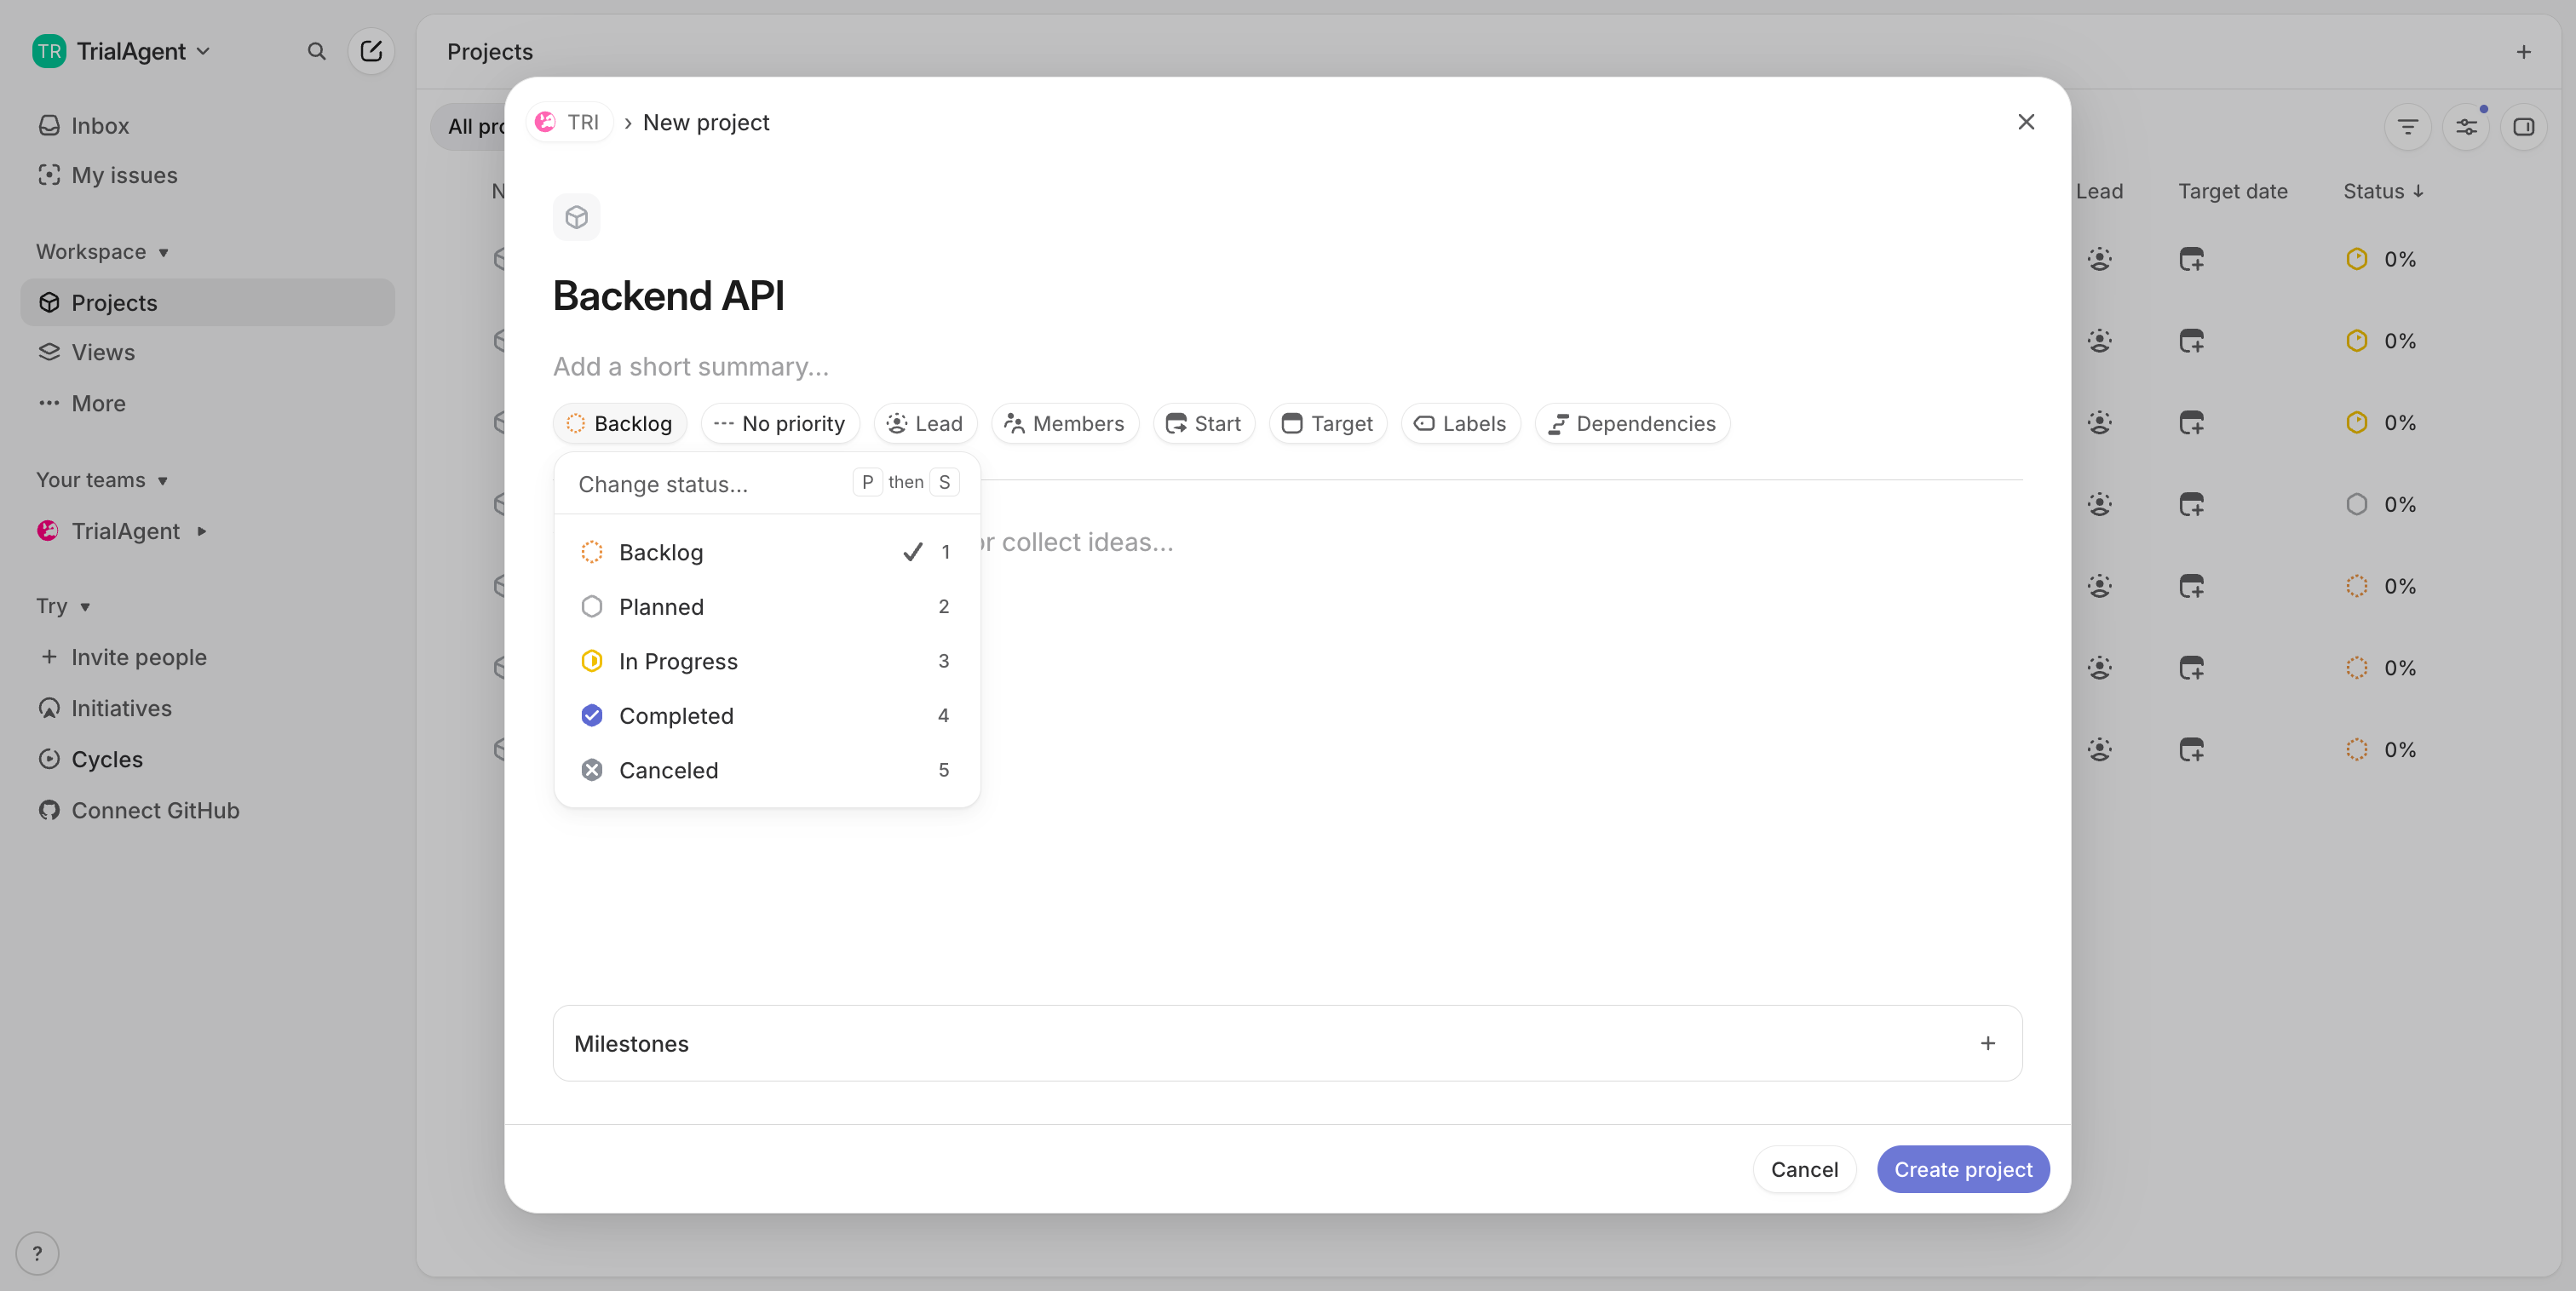Open the project icon picker above Backend API
The image size is (2576, 1291).
tap(576, 216)
